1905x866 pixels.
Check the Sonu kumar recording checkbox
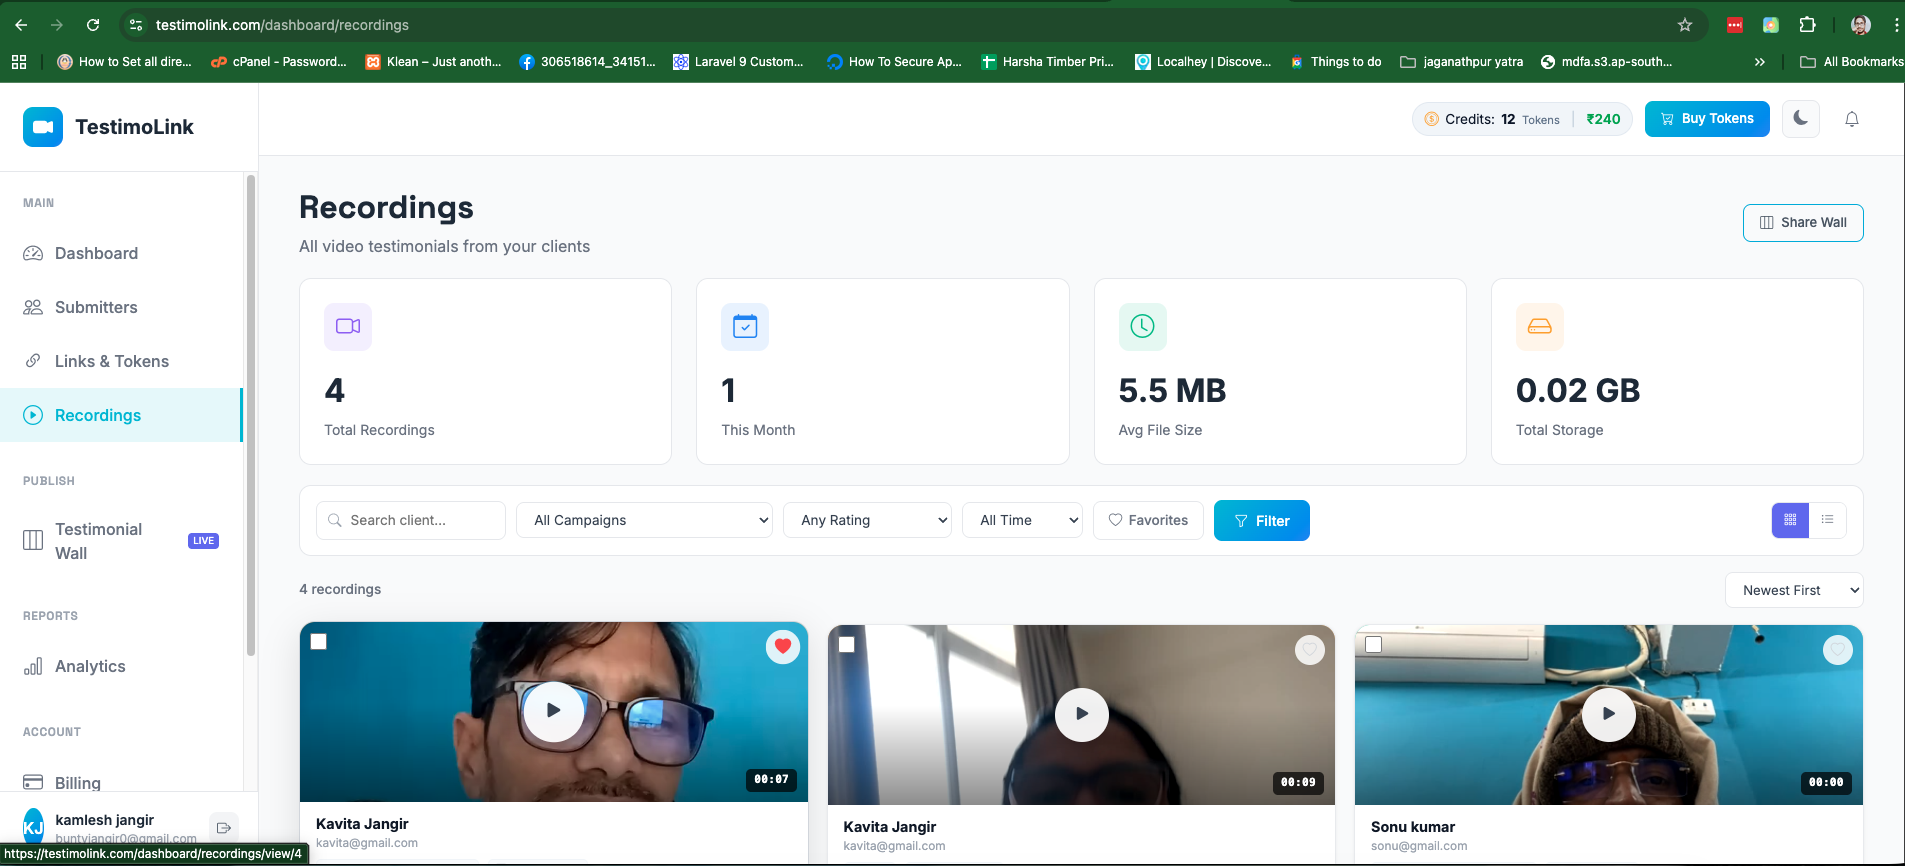pyautogui.click(x=1374, y=645)
